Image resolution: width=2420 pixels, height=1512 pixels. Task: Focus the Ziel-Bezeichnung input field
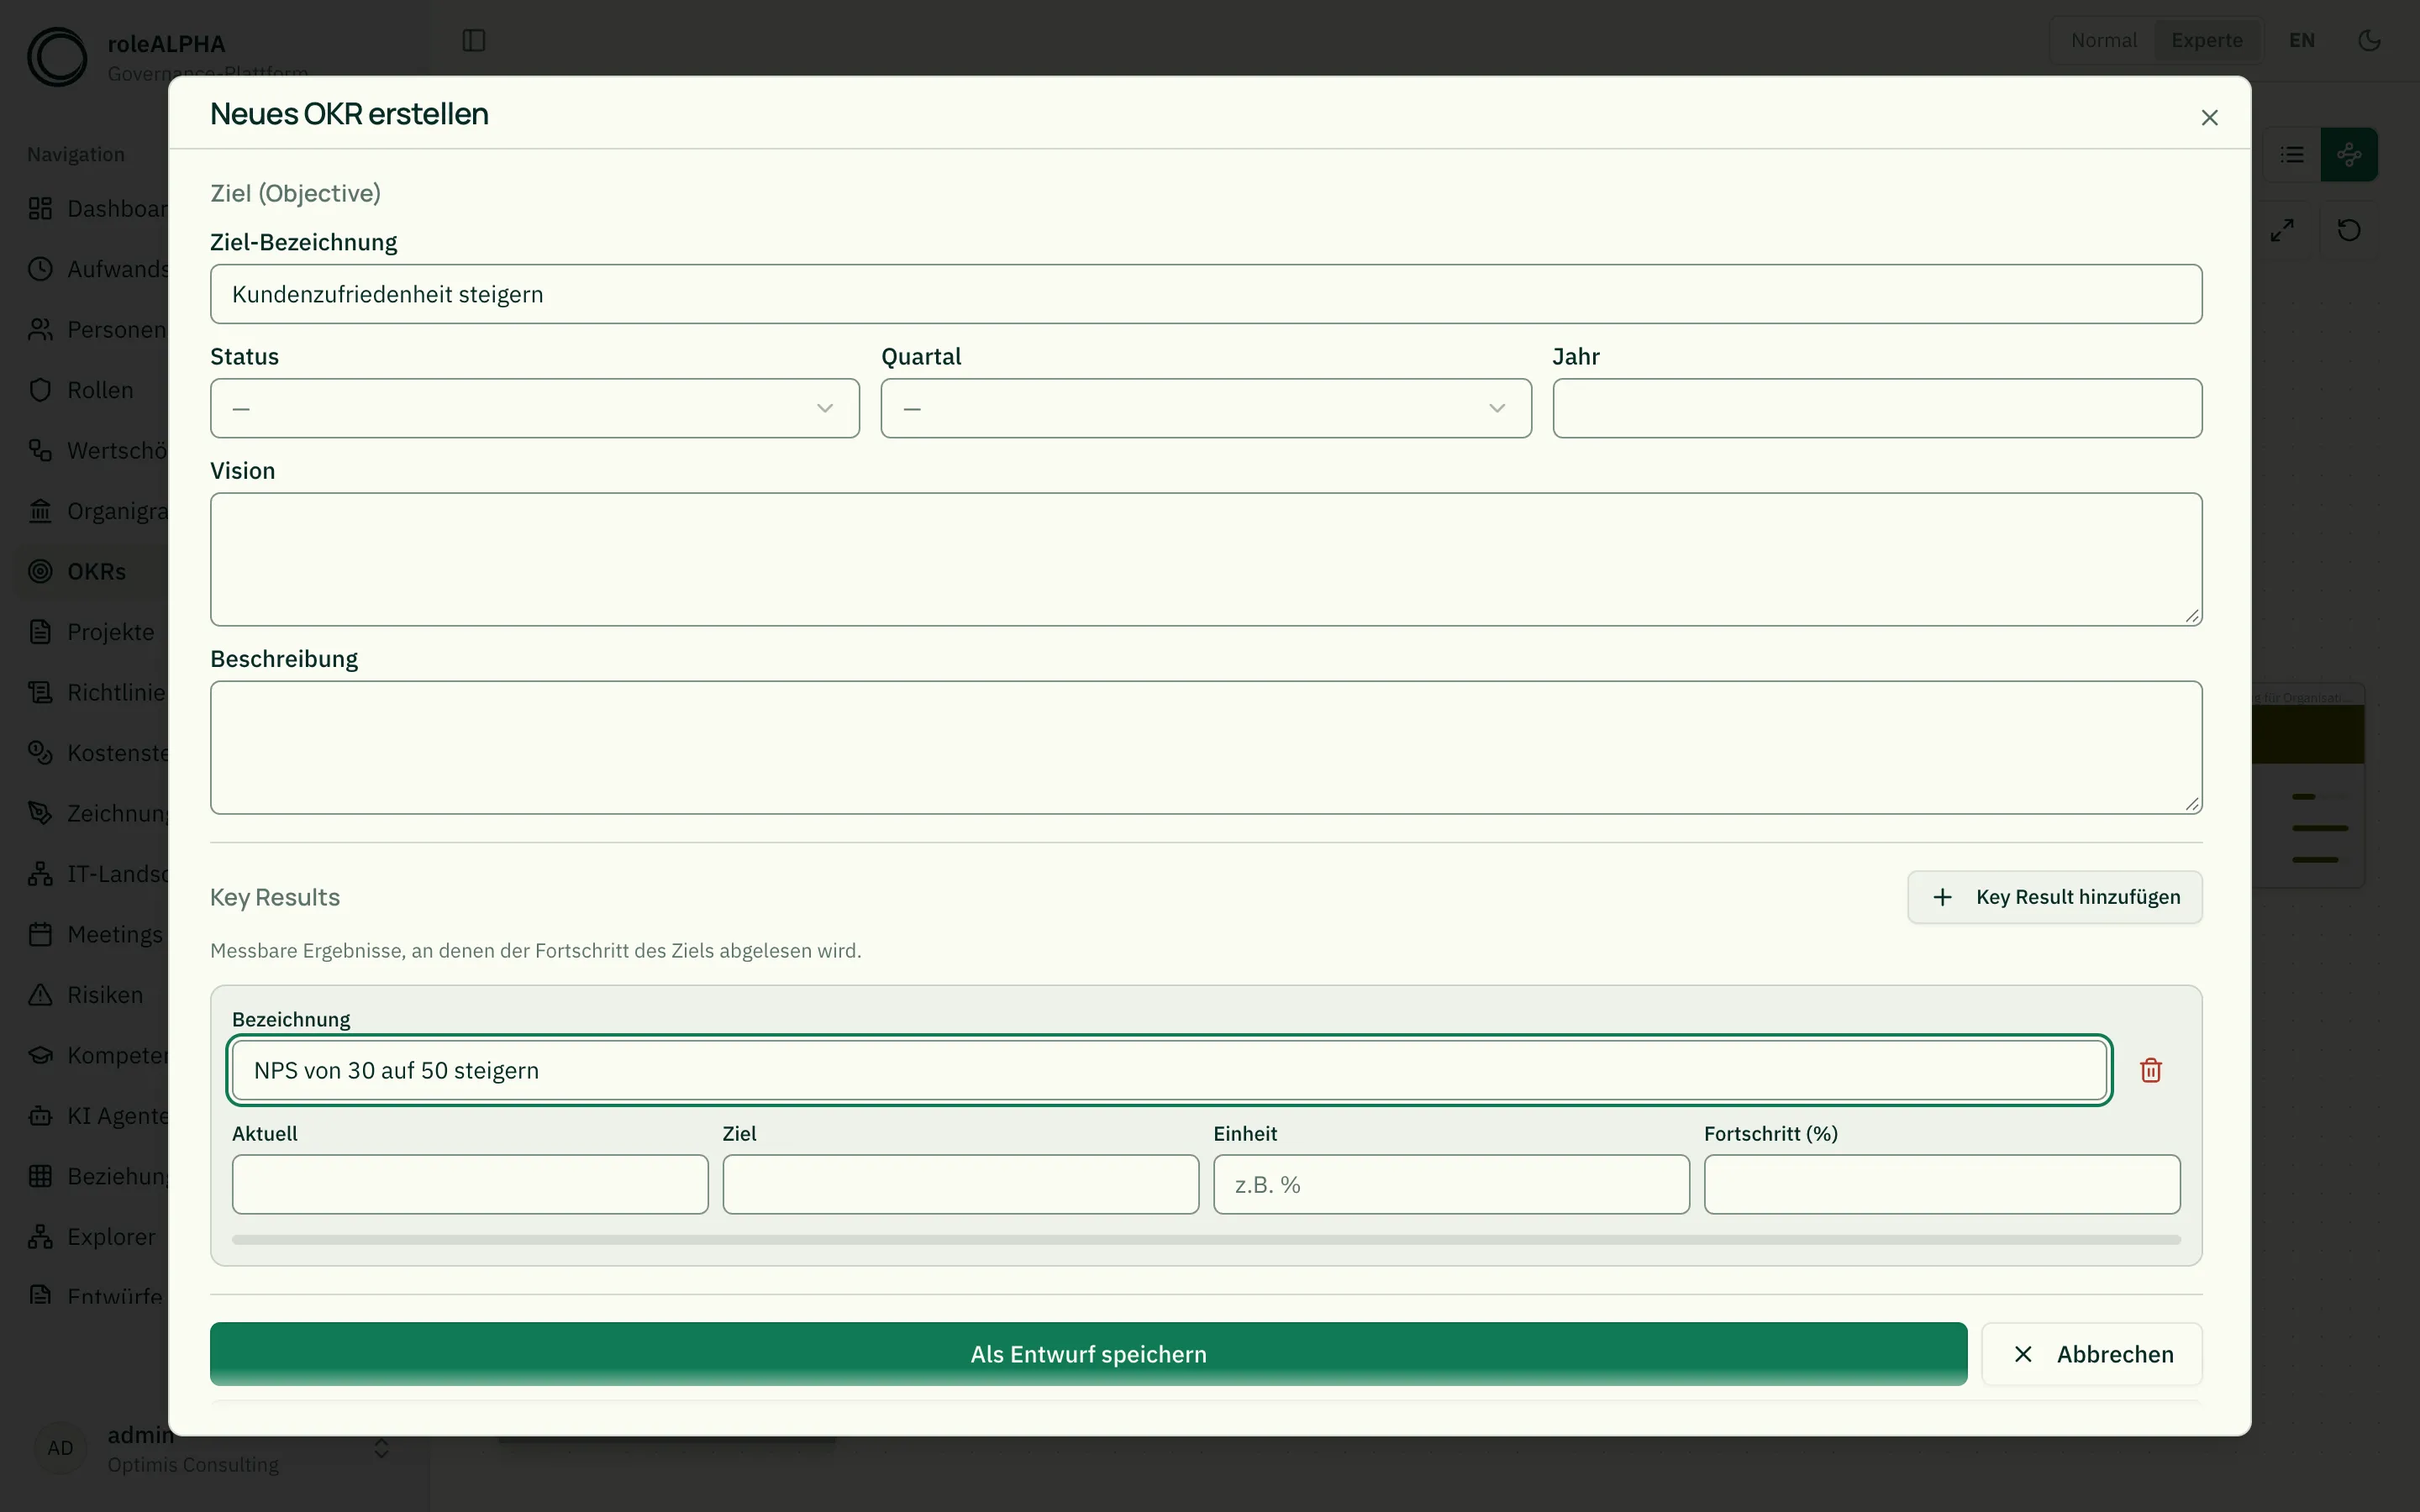[1206, 294]
